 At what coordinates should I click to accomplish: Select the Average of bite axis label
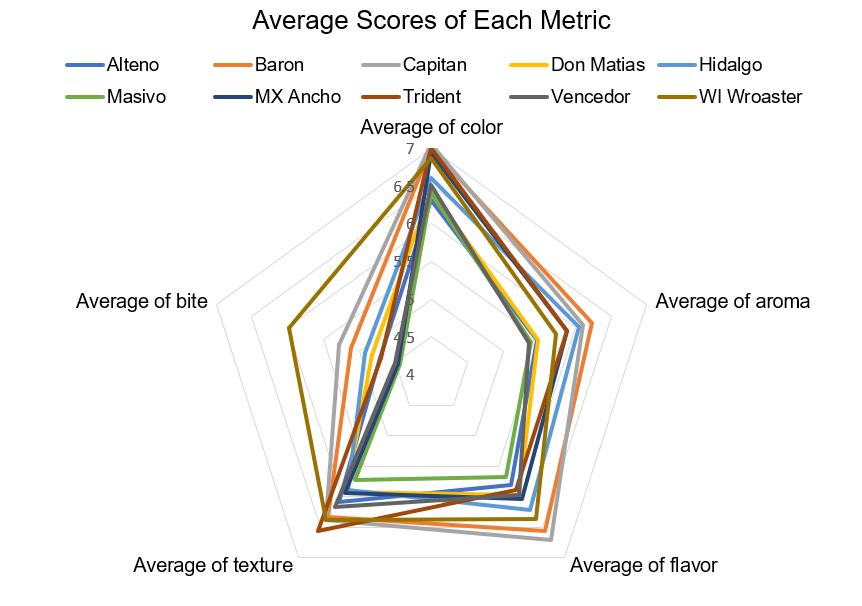coord(142,301)
